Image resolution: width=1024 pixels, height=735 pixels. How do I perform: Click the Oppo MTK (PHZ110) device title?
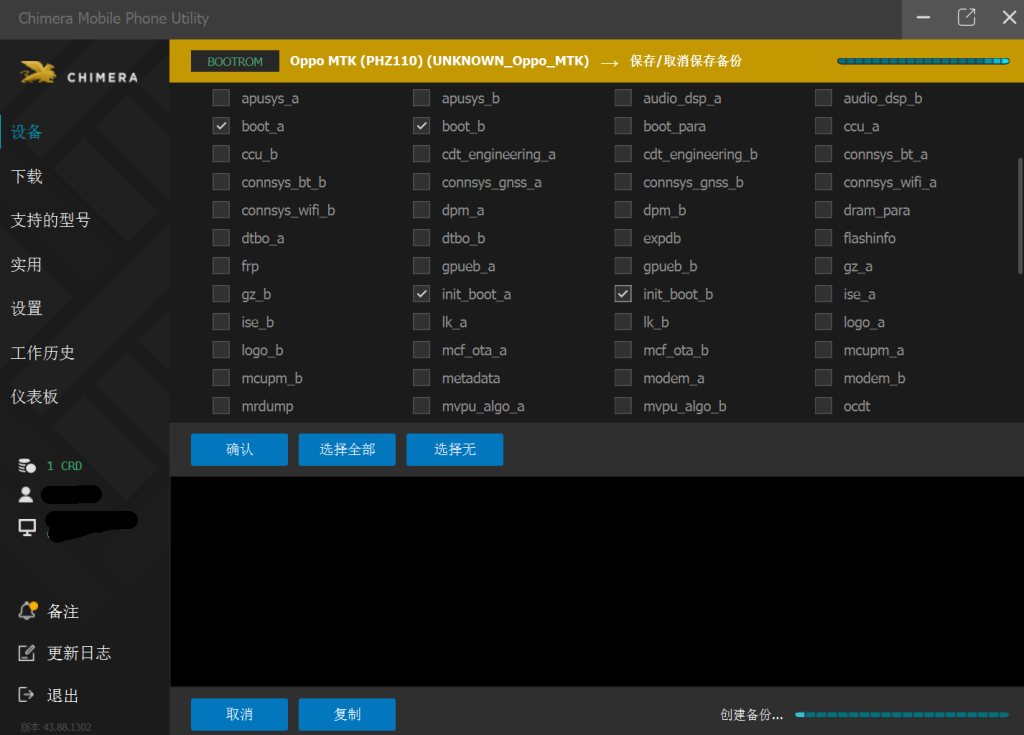(x=440, y=61)
